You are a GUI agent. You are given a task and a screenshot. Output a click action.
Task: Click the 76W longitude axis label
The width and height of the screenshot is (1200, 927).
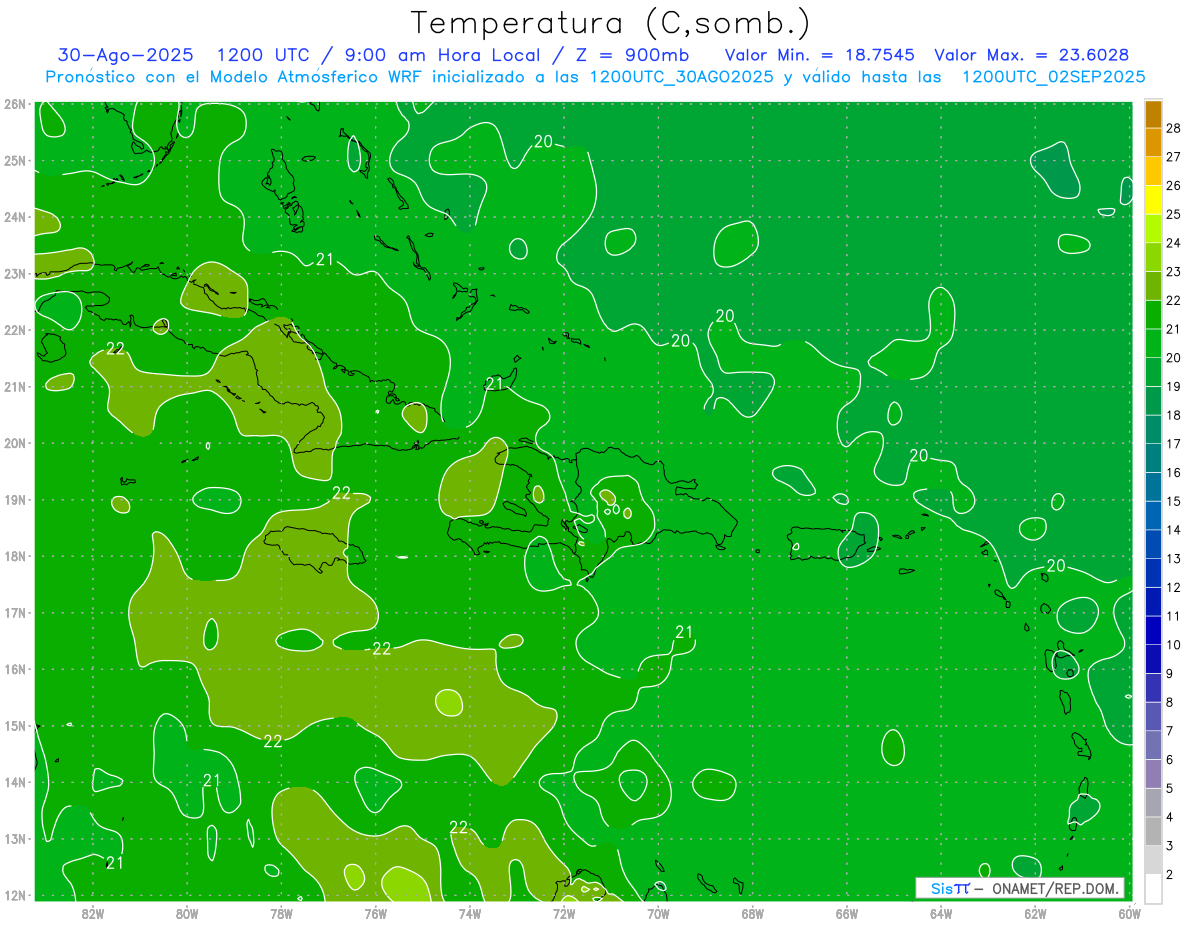(375, 913)
